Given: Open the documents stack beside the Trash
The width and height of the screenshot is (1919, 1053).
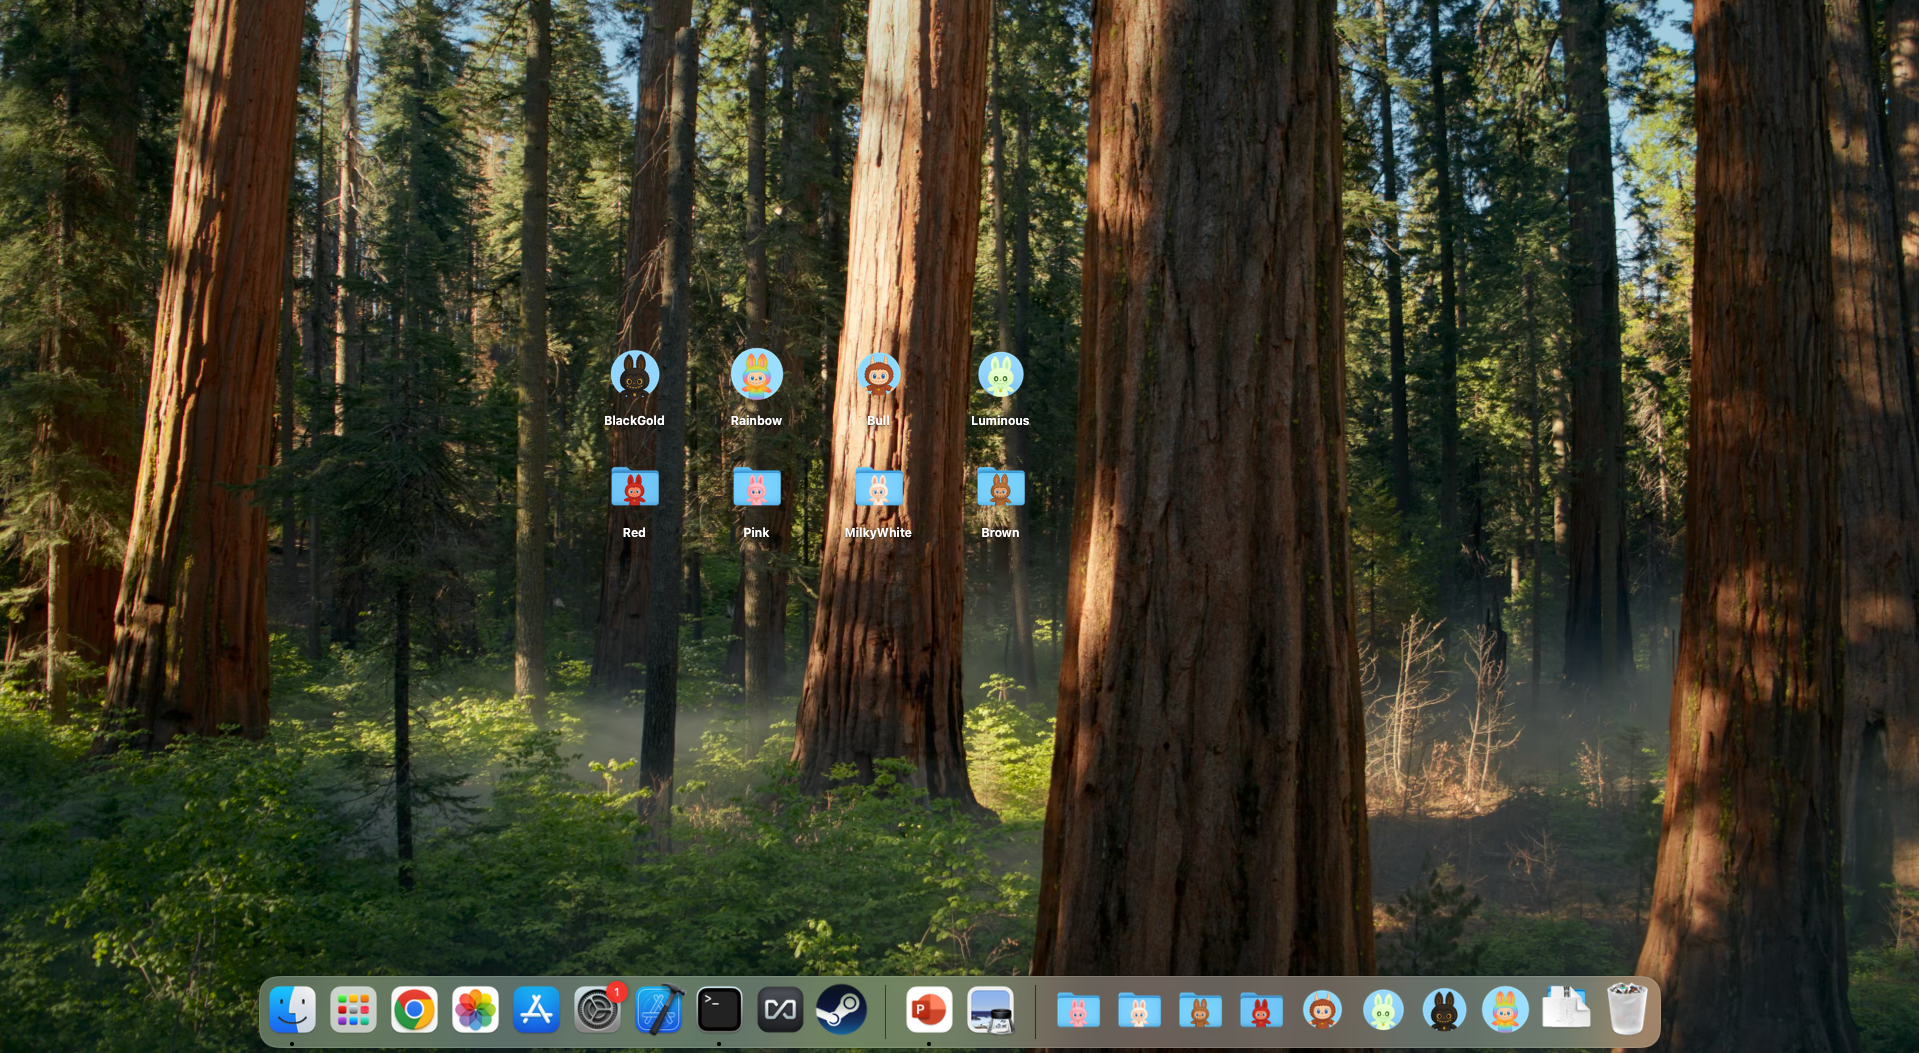Looking at the screenshot, I should click(x=1567, y=1010).
